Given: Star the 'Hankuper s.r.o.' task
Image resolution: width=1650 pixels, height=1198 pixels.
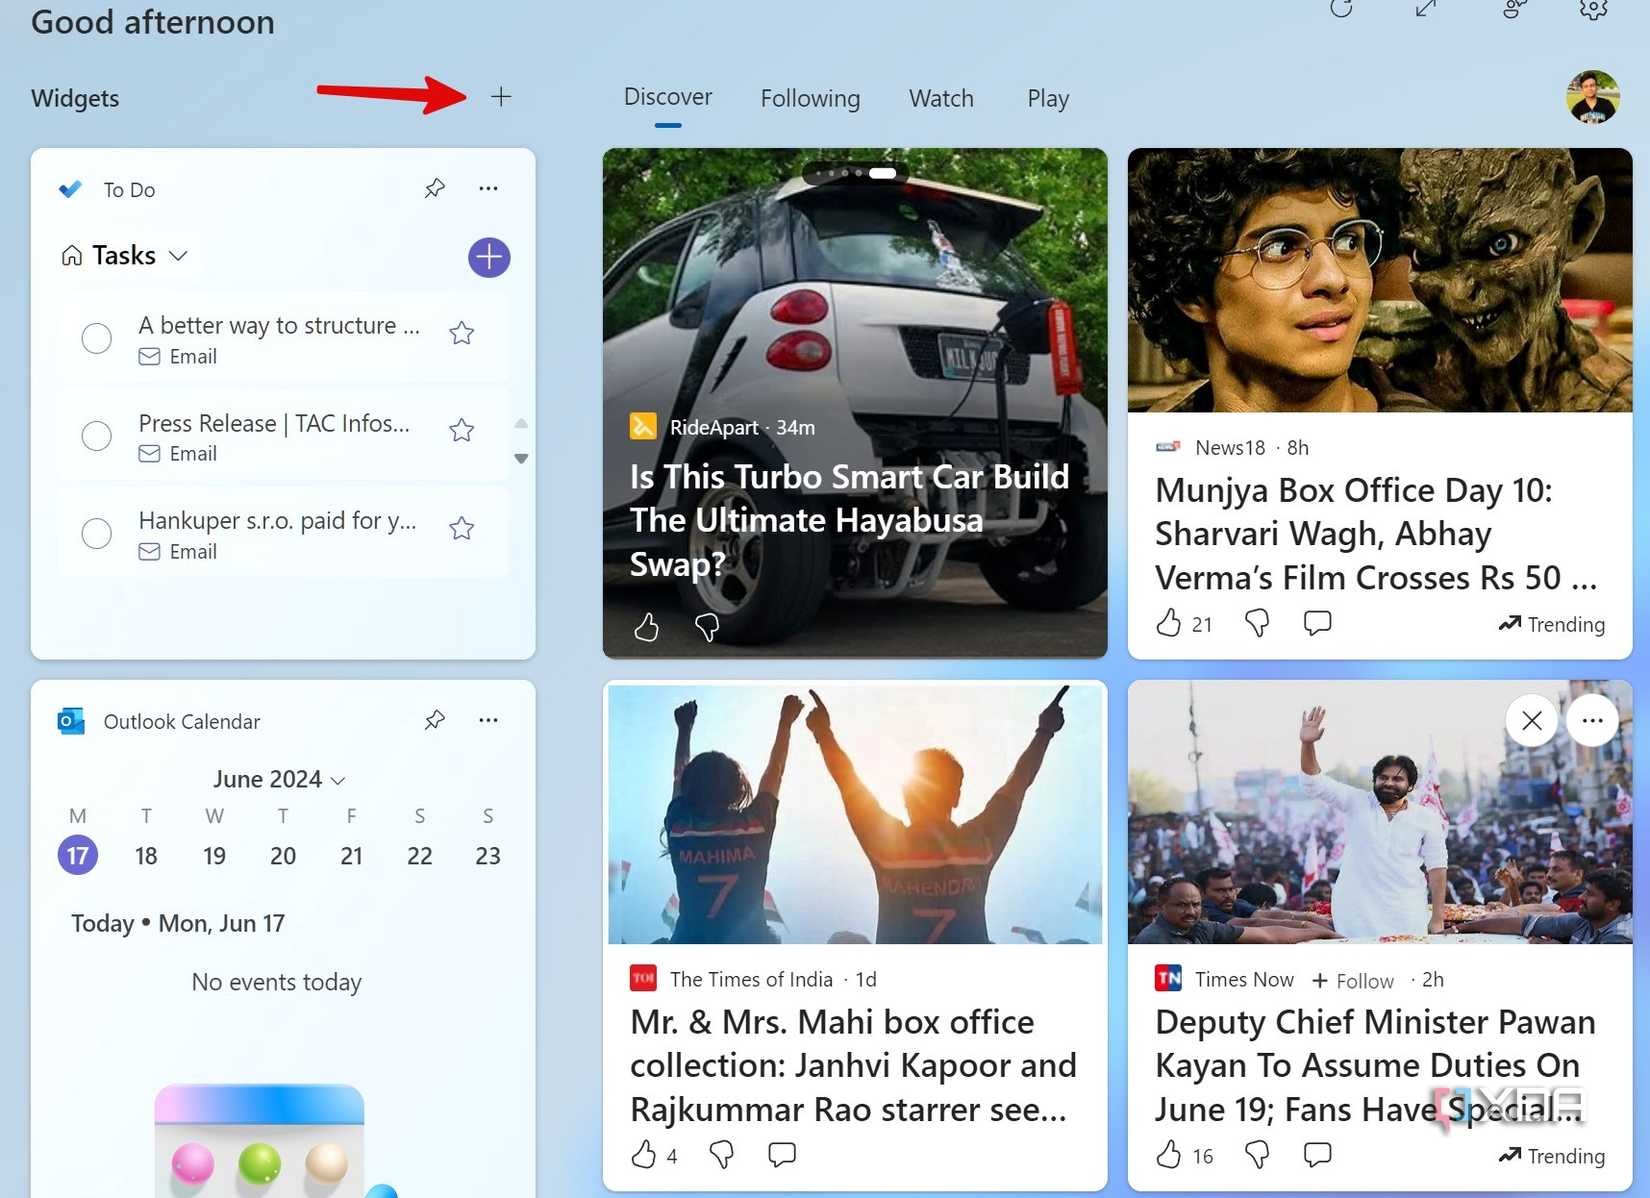Looking at the screenshot, I should (461, 528).
